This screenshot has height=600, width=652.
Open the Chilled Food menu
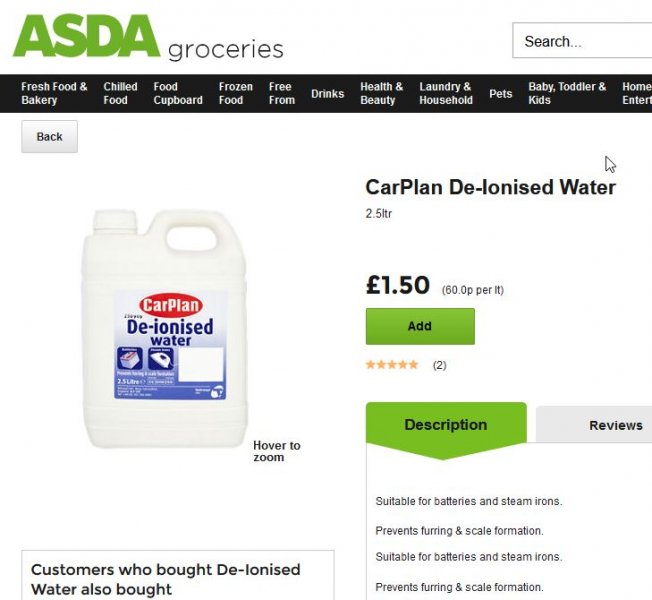[x=120, y=93]
